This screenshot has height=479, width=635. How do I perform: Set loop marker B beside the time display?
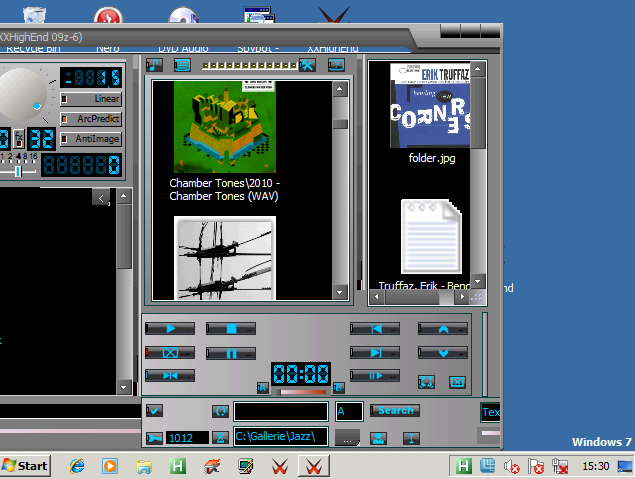339,388
